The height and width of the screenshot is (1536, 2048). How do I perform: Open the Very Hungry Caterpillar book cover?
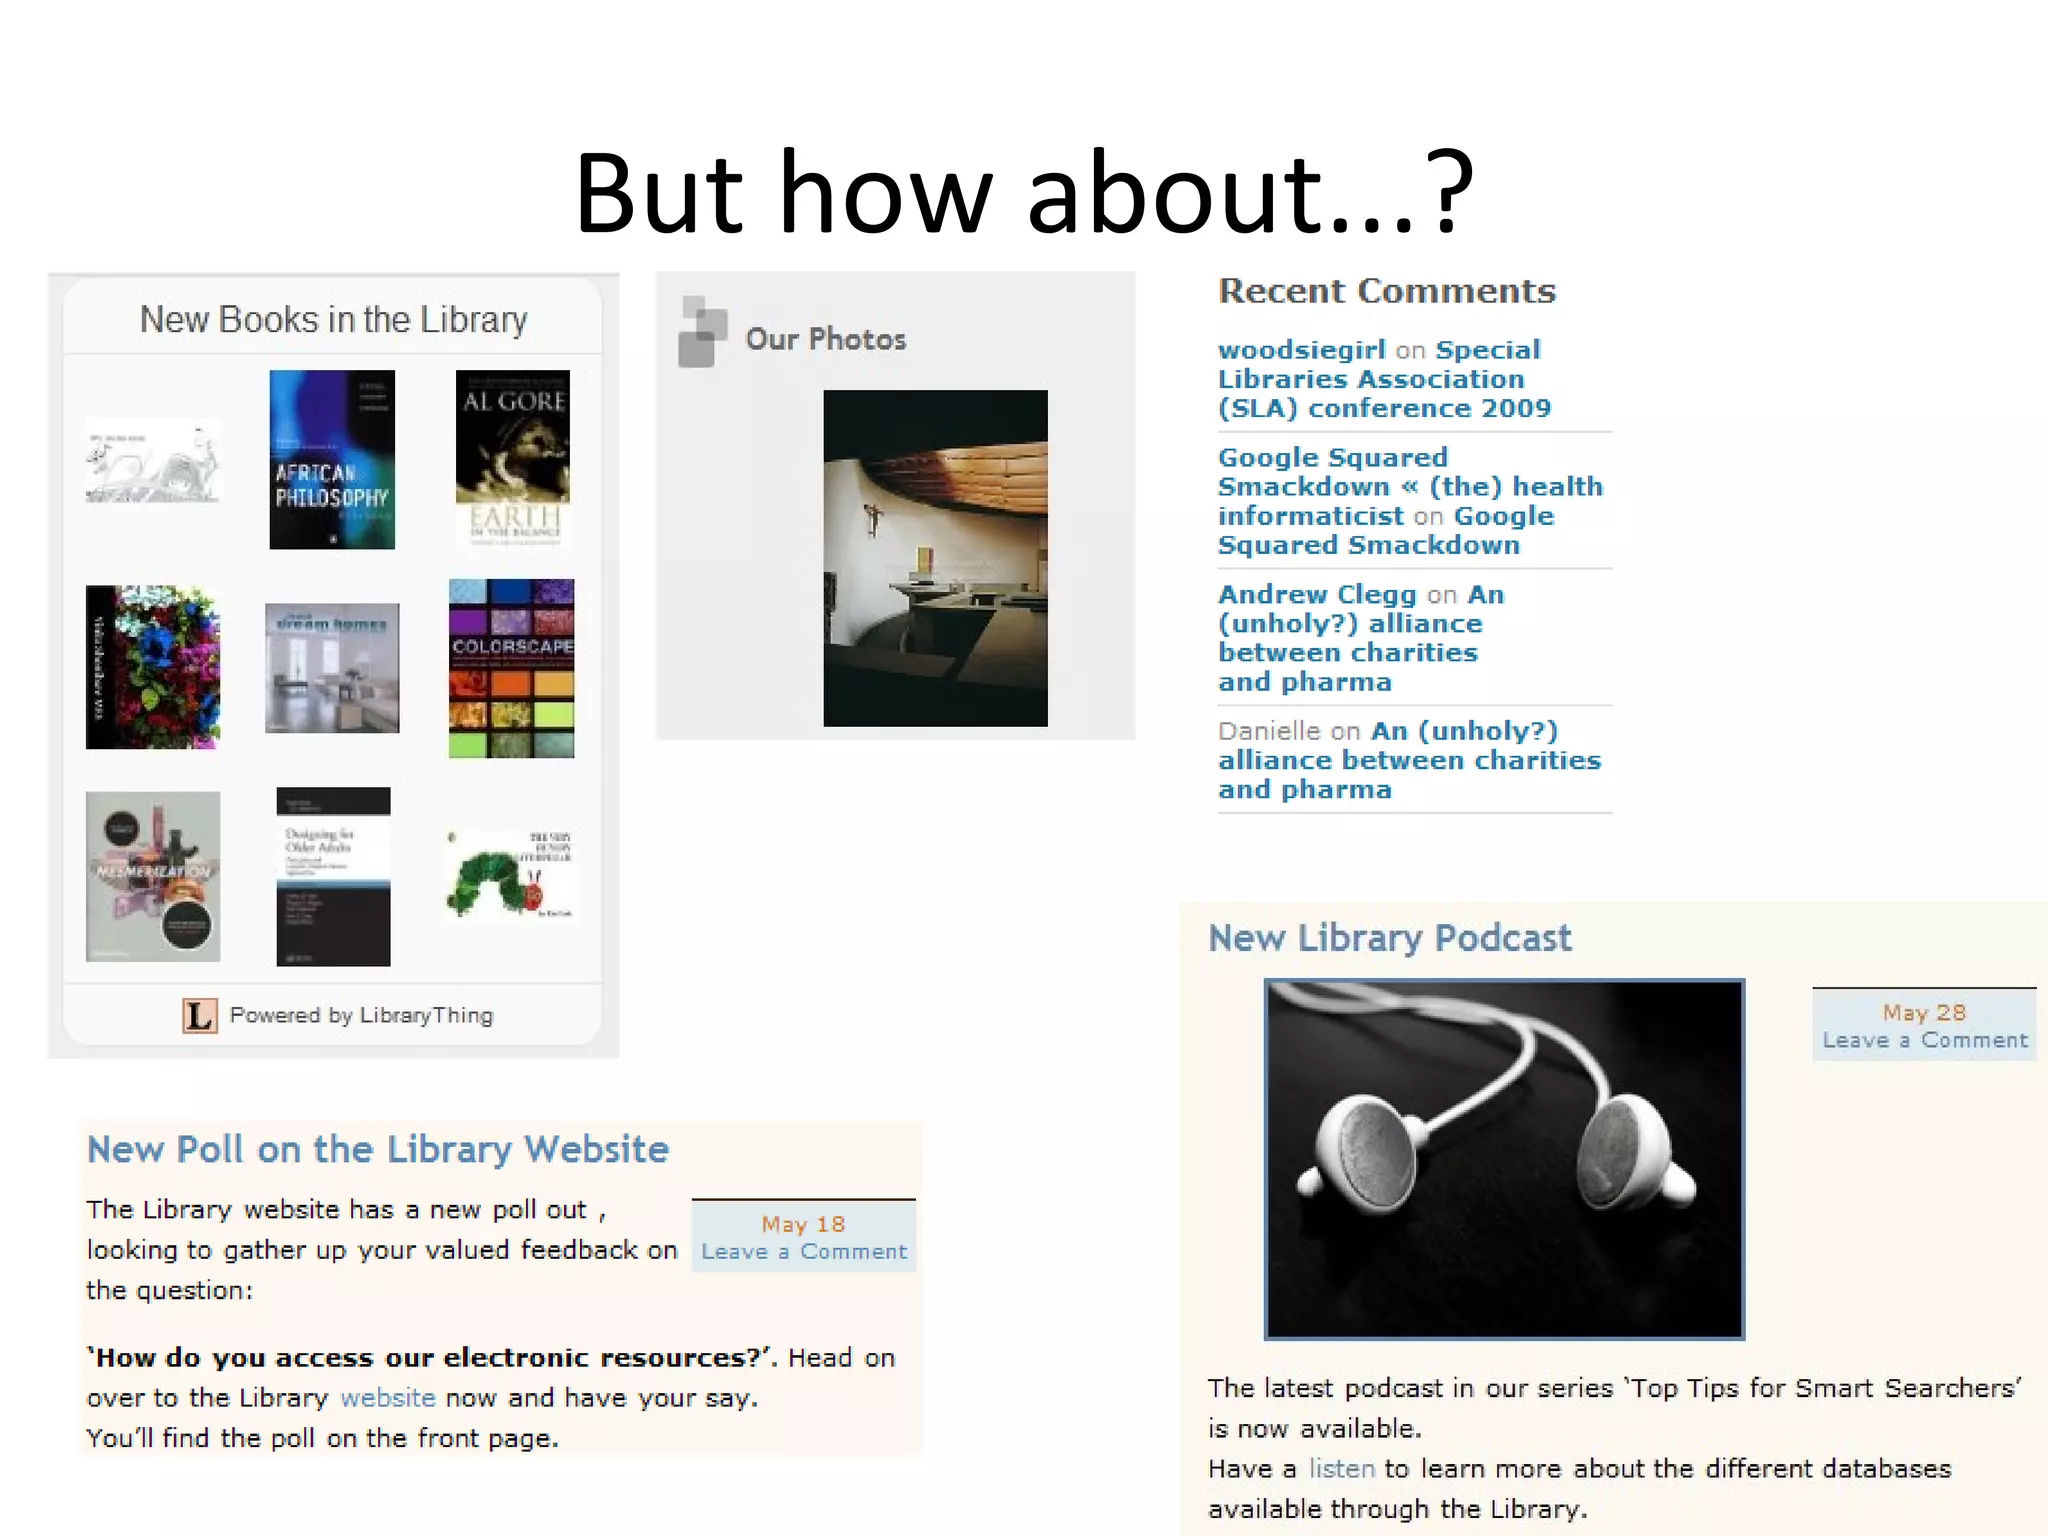pos(511,875)
